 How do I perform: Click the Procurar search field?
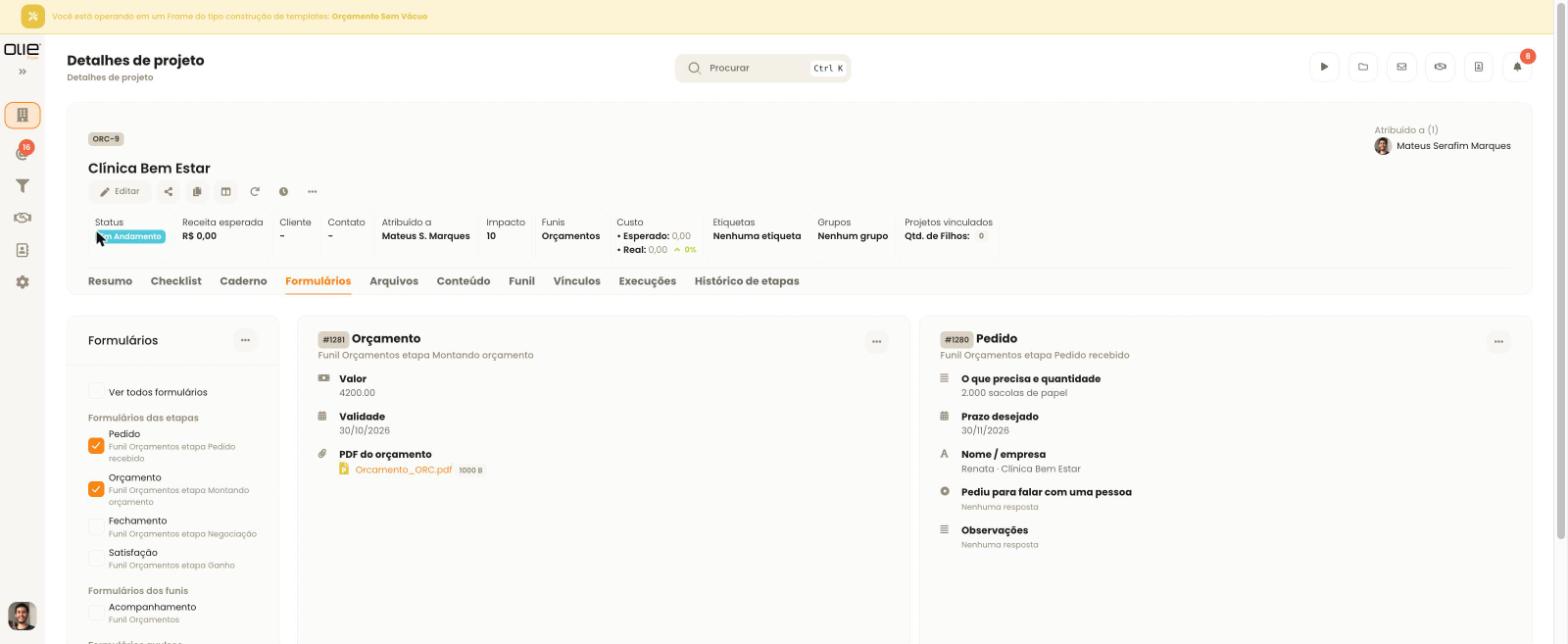coord(763,68)
